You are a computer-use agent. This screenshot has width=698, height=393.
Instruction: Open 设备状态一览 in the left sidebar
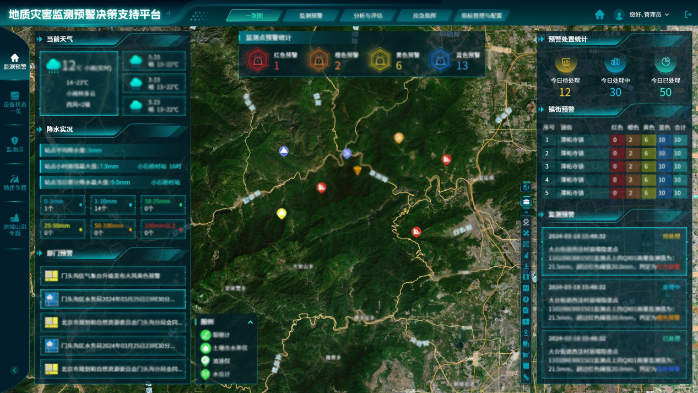point(15,102)
